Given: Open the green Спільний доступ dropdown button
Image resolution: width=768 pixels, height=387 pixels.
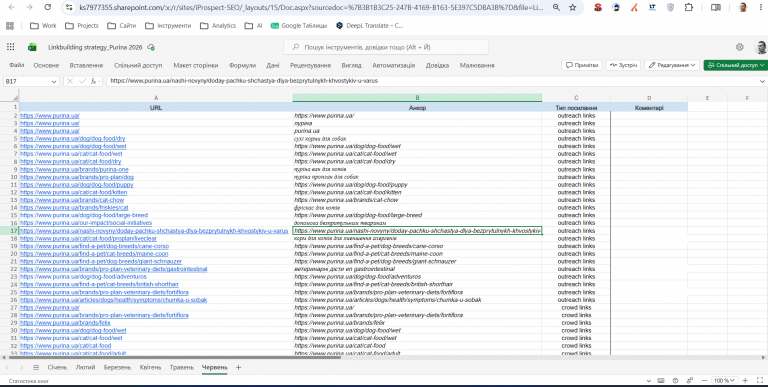Looking at the screenshot, I should [736, 65].
